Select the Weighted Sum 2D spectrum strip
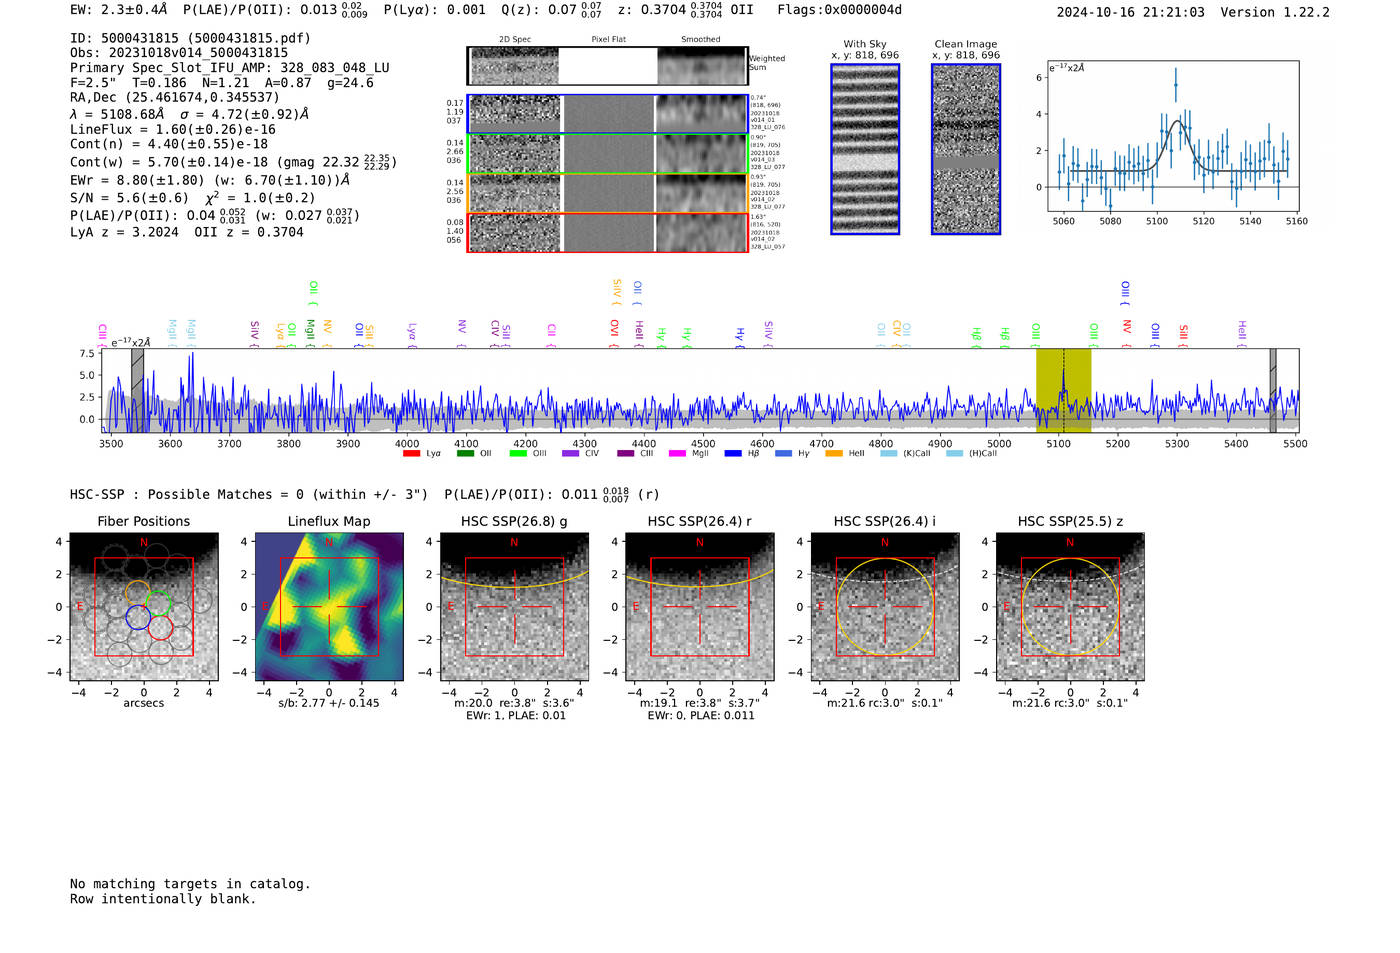This screenshot has height=953, width=1400. click(x=608, y=65)
